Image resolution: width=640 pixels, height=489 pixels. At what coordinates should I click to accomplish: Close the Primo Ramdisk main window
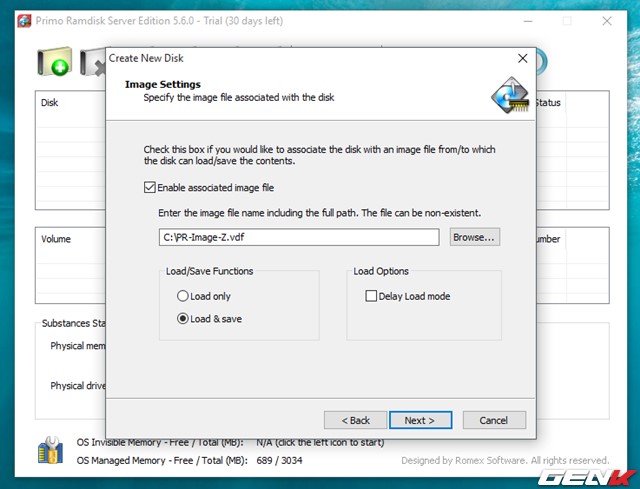[x=607, y=21]
